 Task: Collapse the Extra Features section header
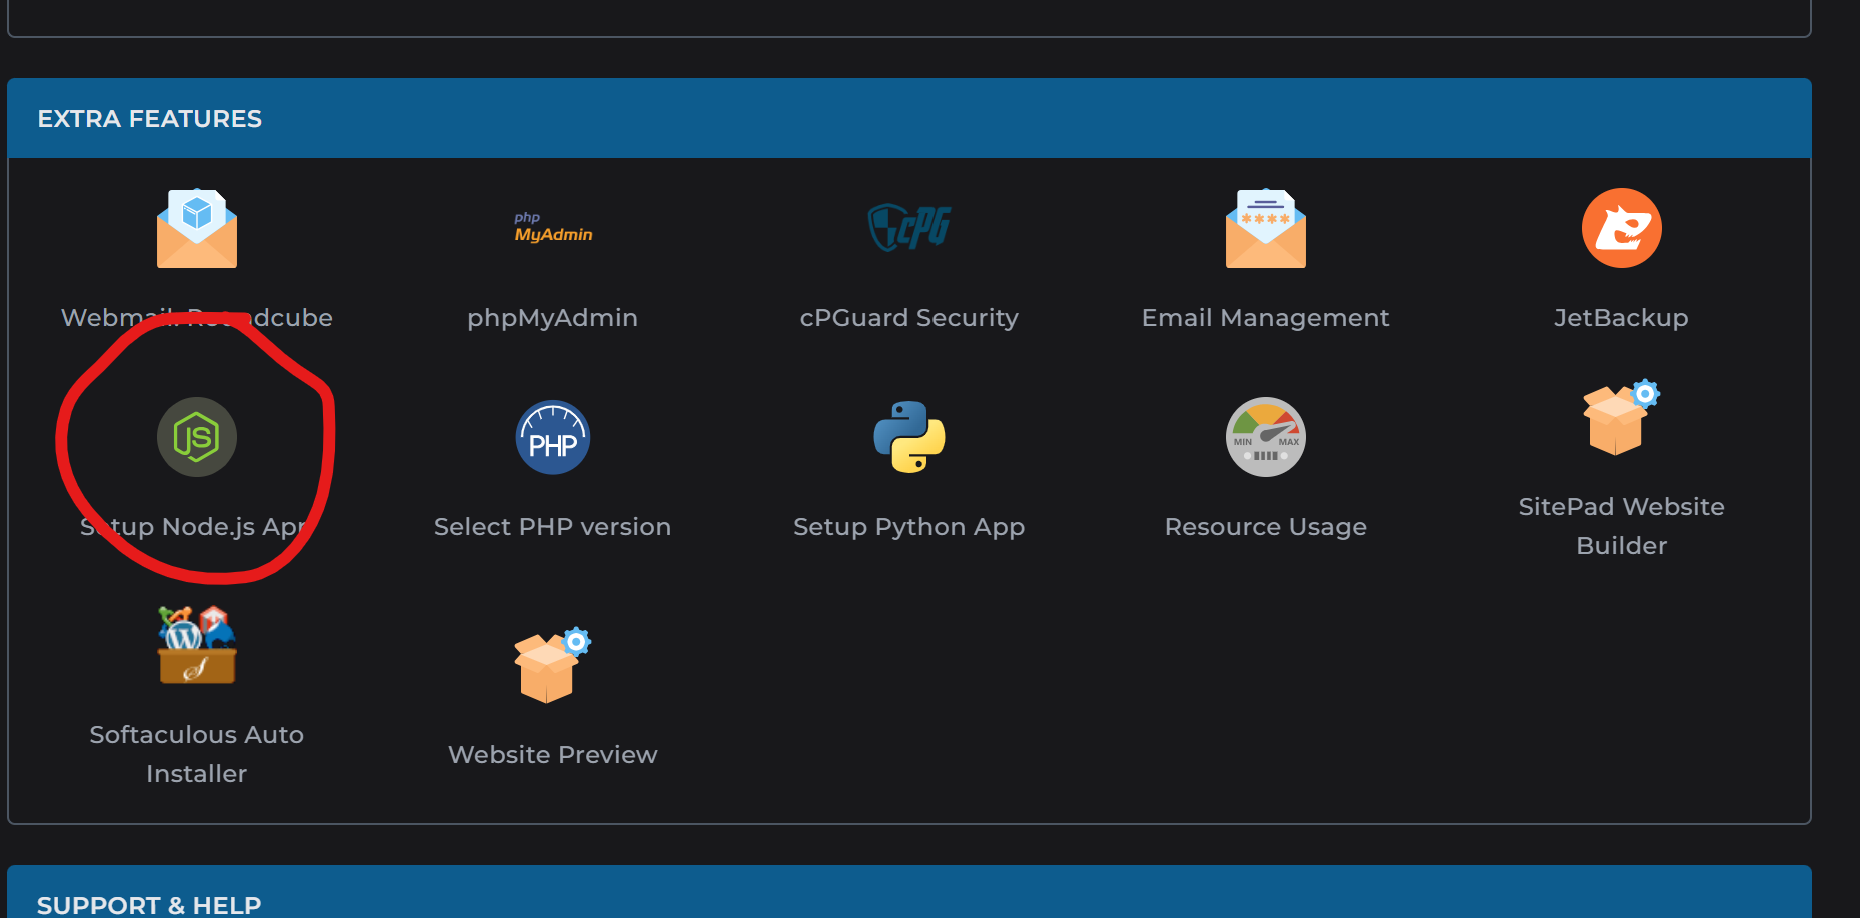click(150, 119)
